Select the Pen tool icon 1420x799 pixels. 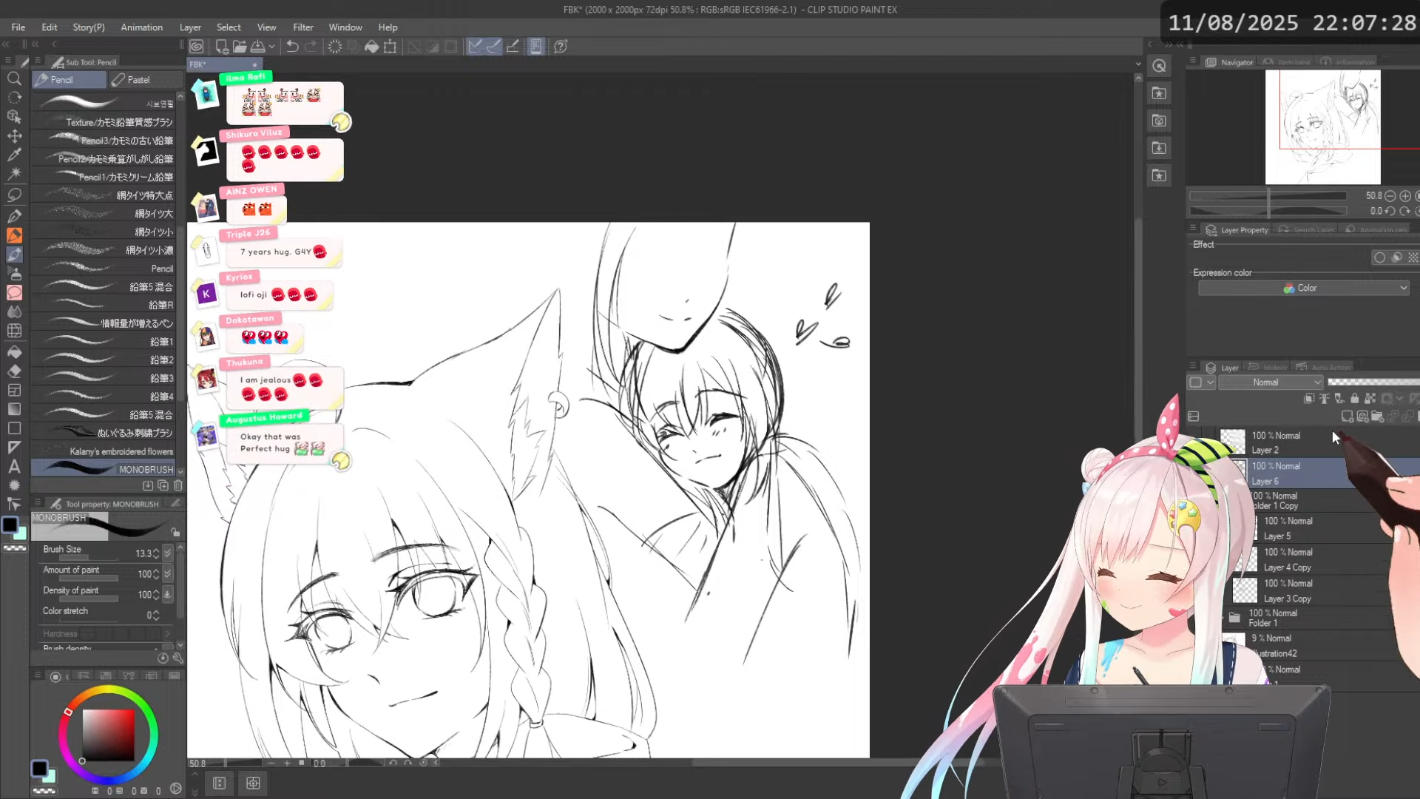[14, 215]
